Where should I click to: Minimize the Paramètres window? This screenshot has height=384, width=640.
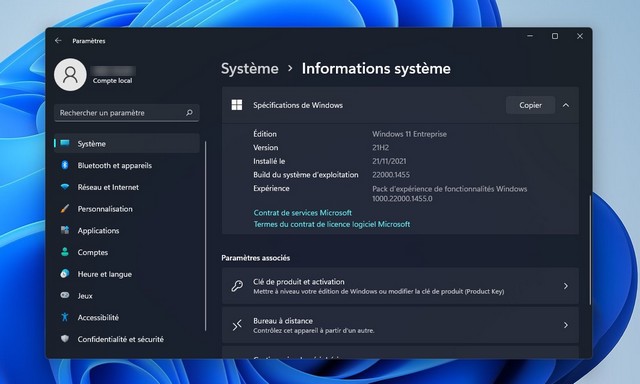pos(530,36)
